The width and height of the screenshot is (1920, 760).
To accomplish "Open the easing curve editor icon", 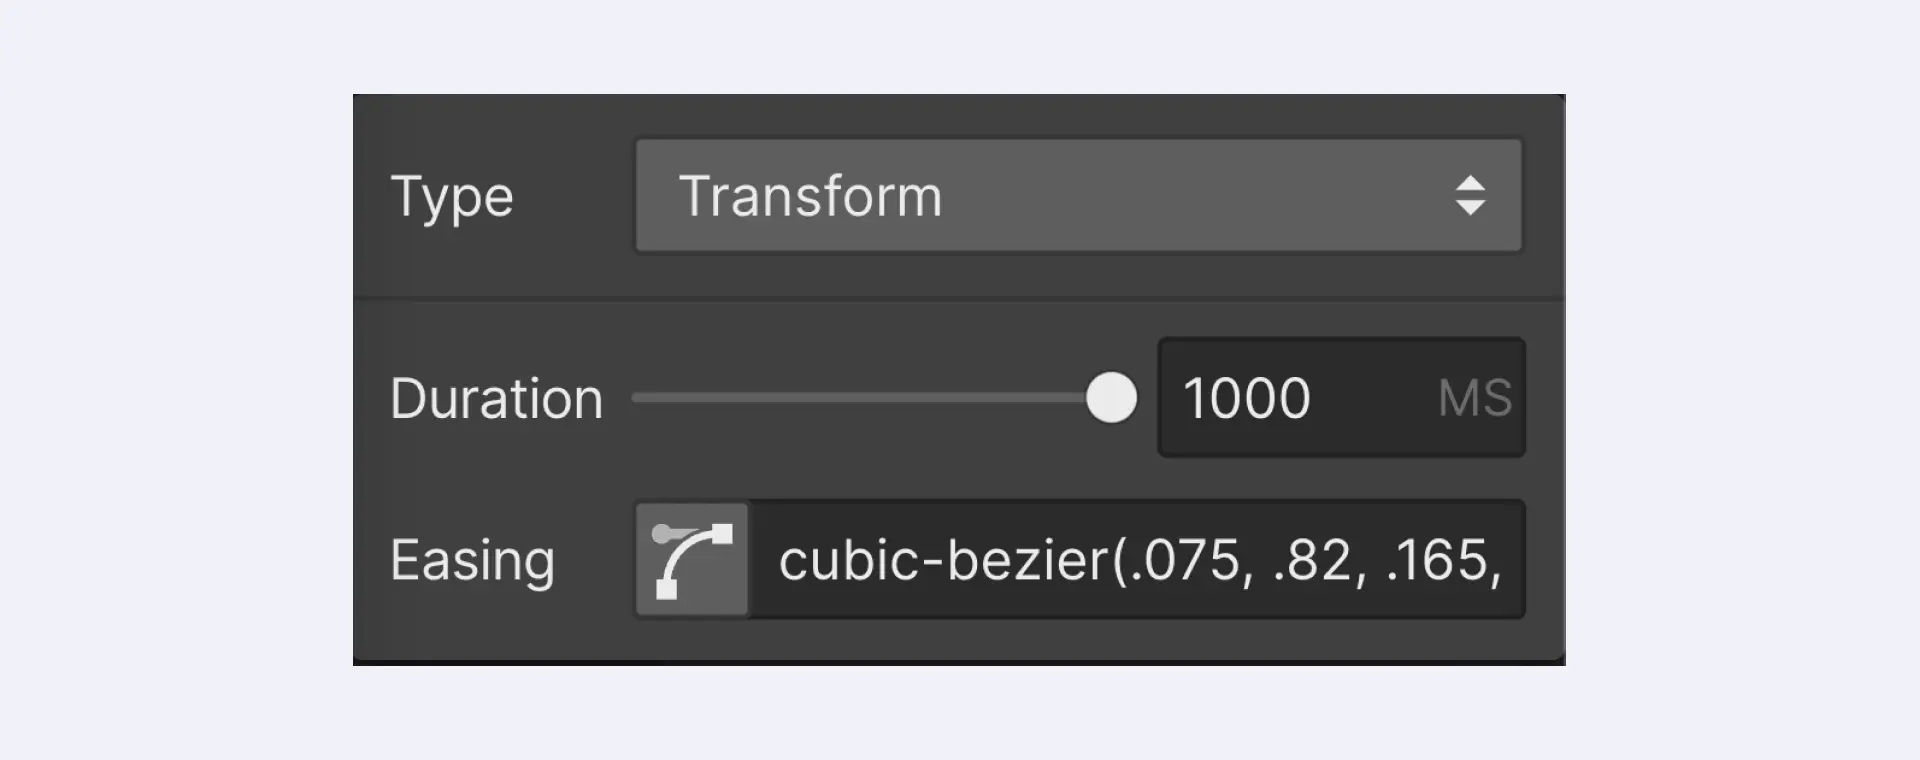I will click(692, 559).
